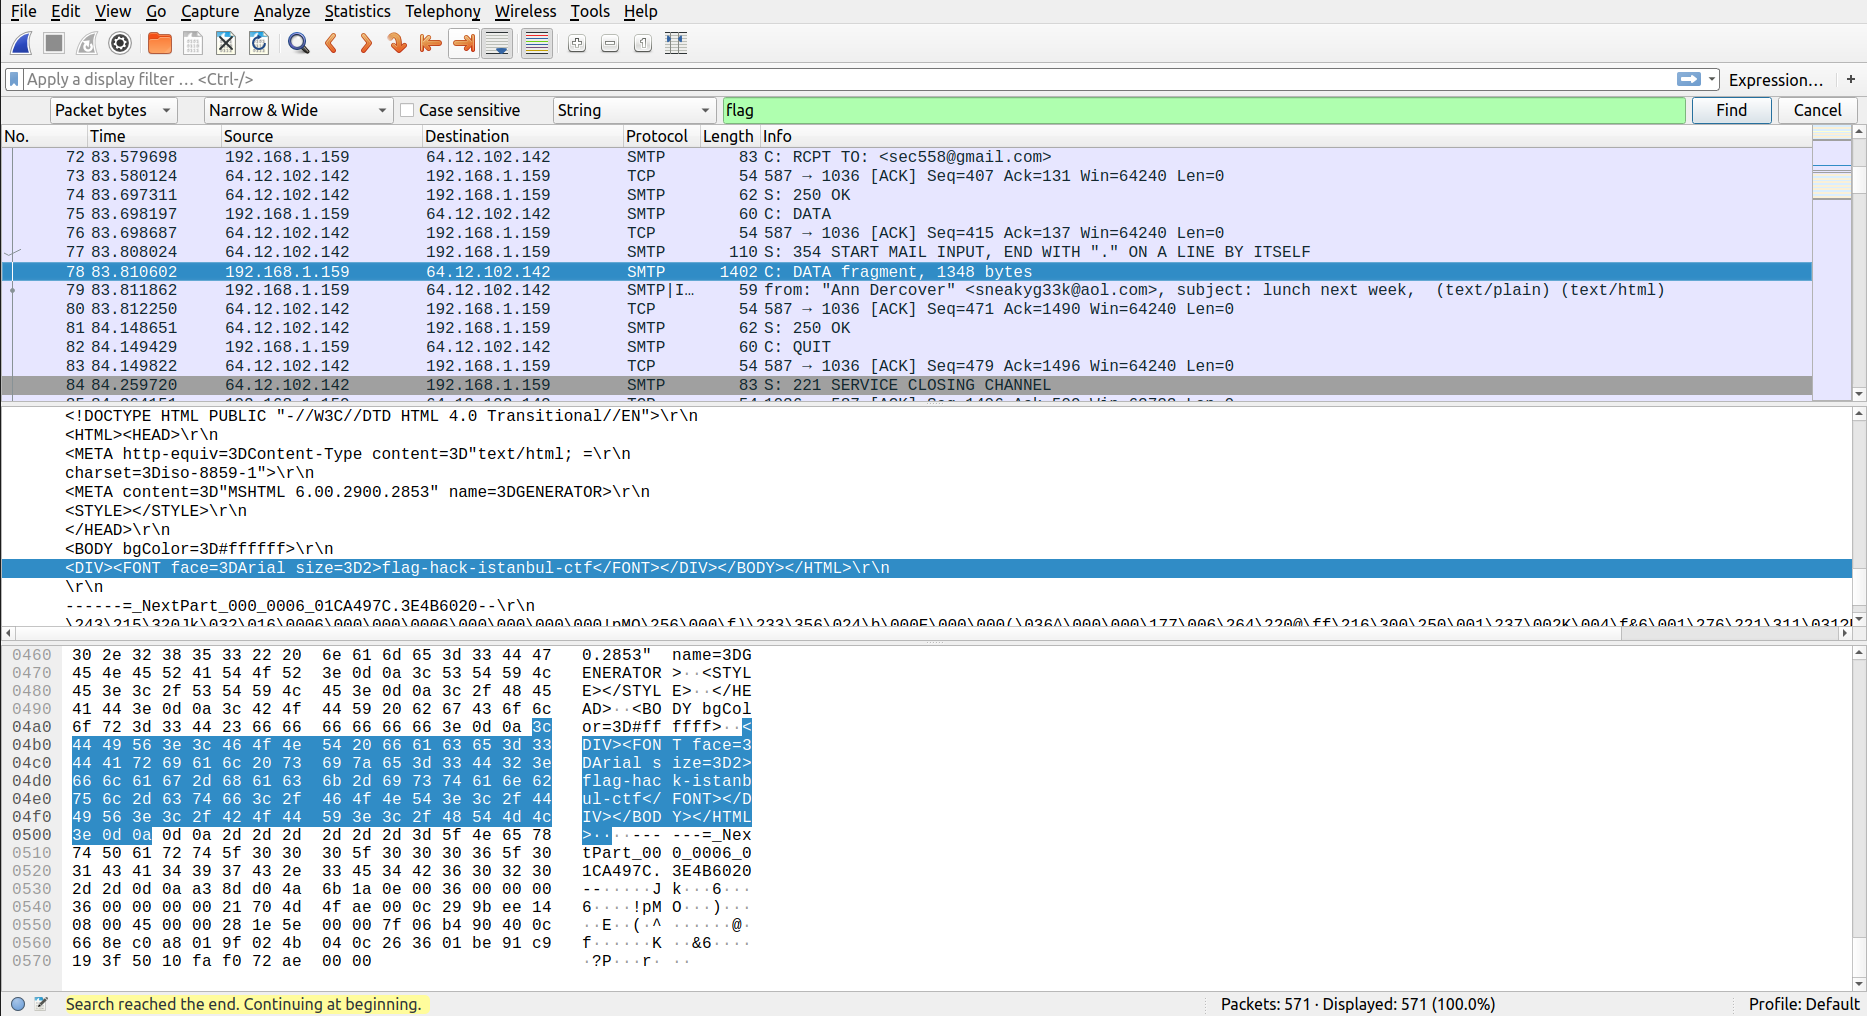Select packet 72 RCPT TO sec558@gmail.com
Screen dimensions: 1867x1016
click(907, 157)
